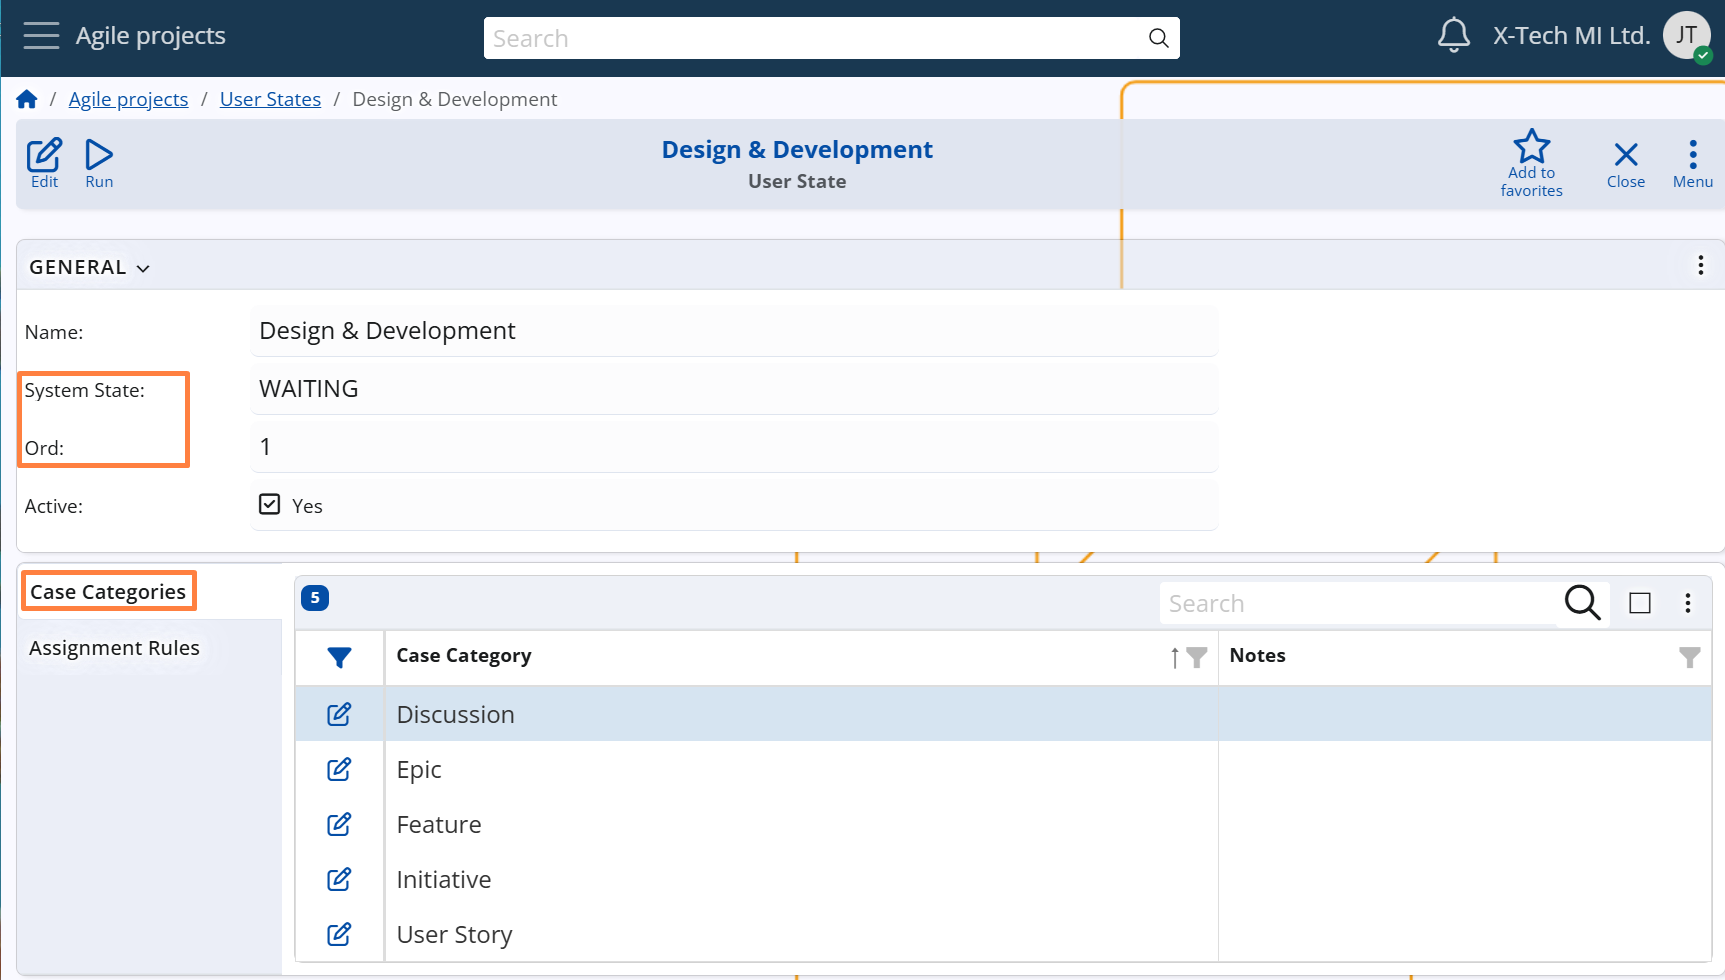Select the Case Categories tab
Screen dimensions: 1725x980
108,592
